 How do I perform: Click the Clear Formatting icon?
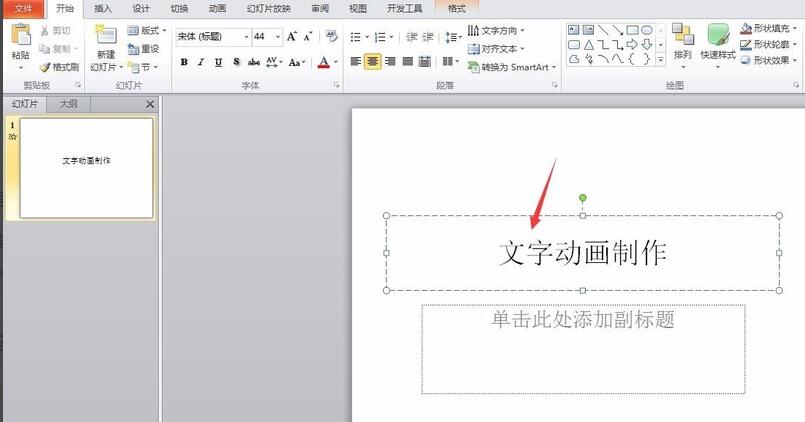tap(332, 36)
